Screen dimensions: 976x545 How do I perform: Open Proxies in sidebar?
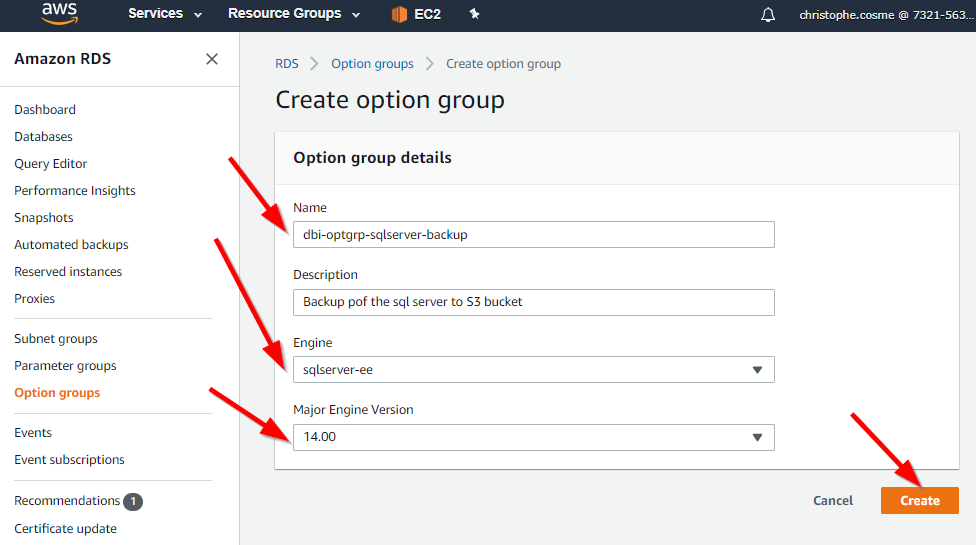tap(34, 299)
